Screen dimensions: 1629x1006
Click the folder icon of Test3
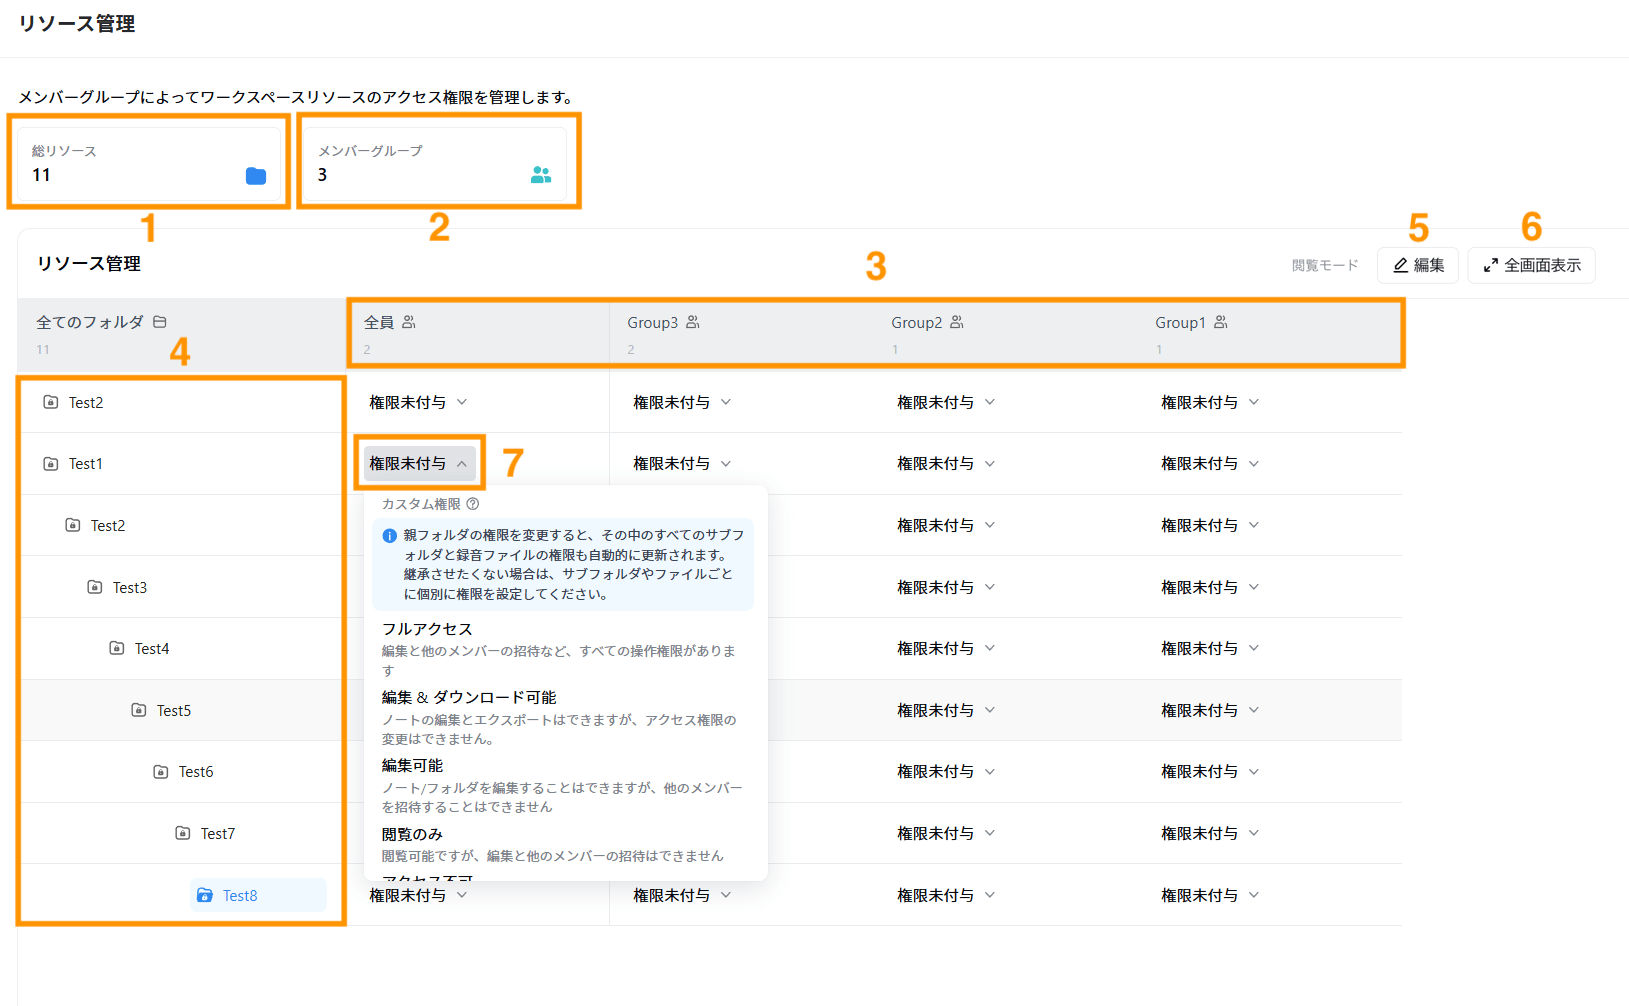(95, 587)
